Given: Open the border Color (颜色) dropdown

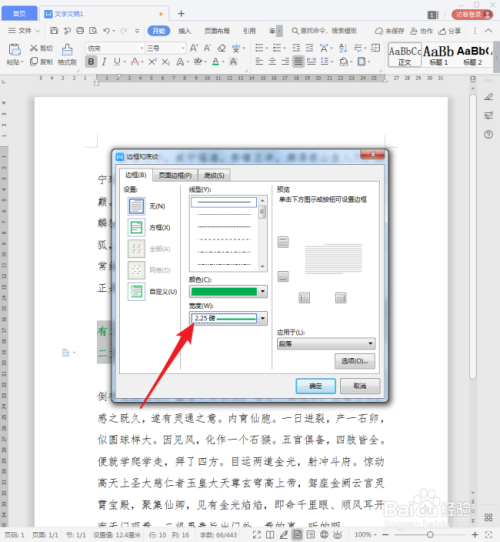Looking at the screenshot, I should (262, 291).
